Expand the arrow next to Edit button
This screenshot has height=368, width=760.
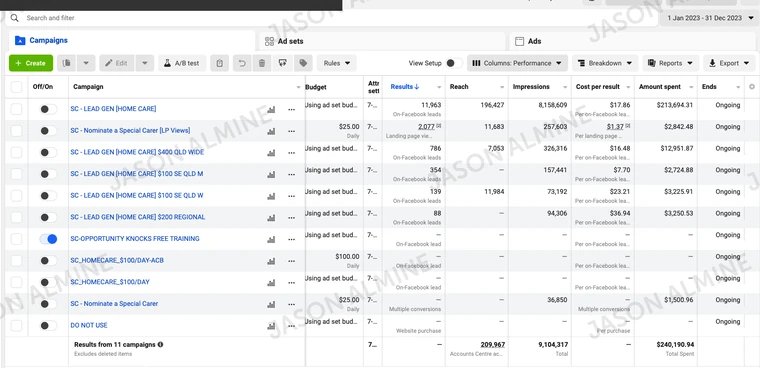point(145,63)
